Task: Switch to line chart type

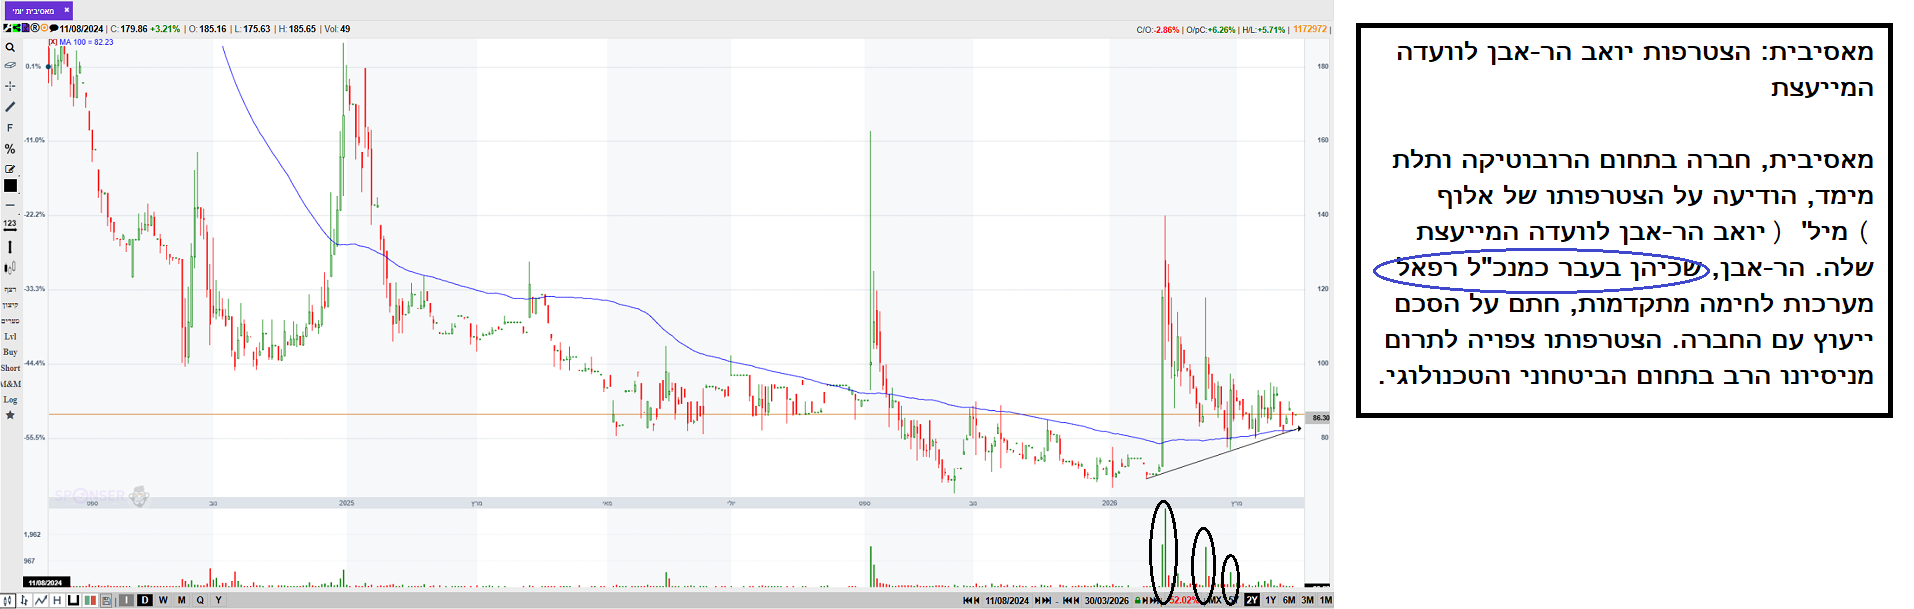Action: tap(41, 600)
